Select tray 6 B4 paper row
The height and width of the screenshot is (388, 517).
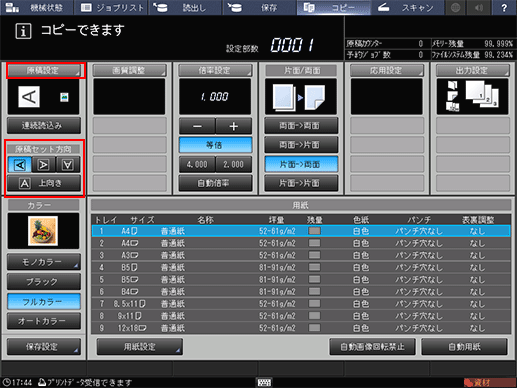[x=301, y=292]
